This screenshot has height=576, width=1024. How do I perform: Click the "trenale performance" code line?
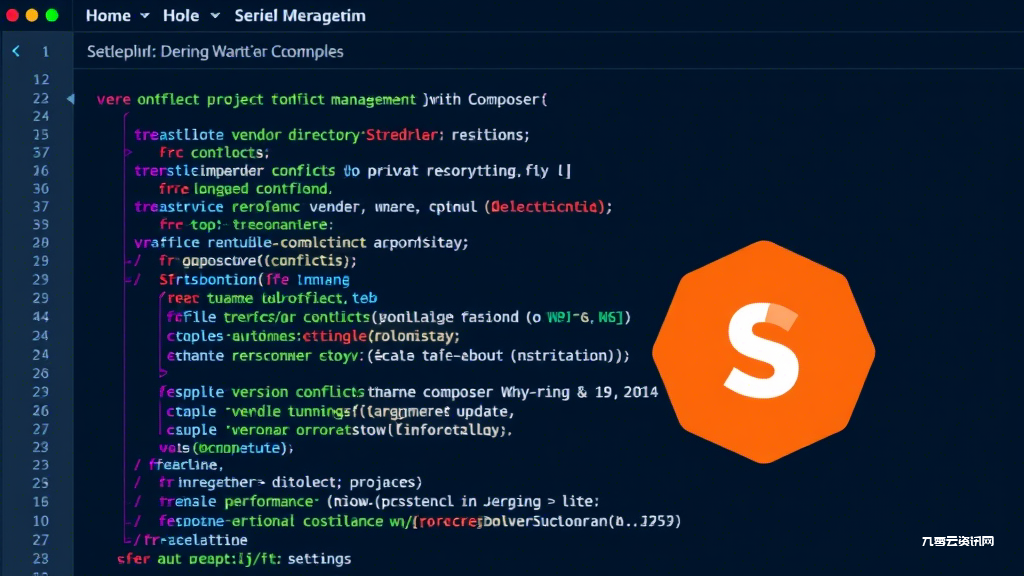coord(379,502)
